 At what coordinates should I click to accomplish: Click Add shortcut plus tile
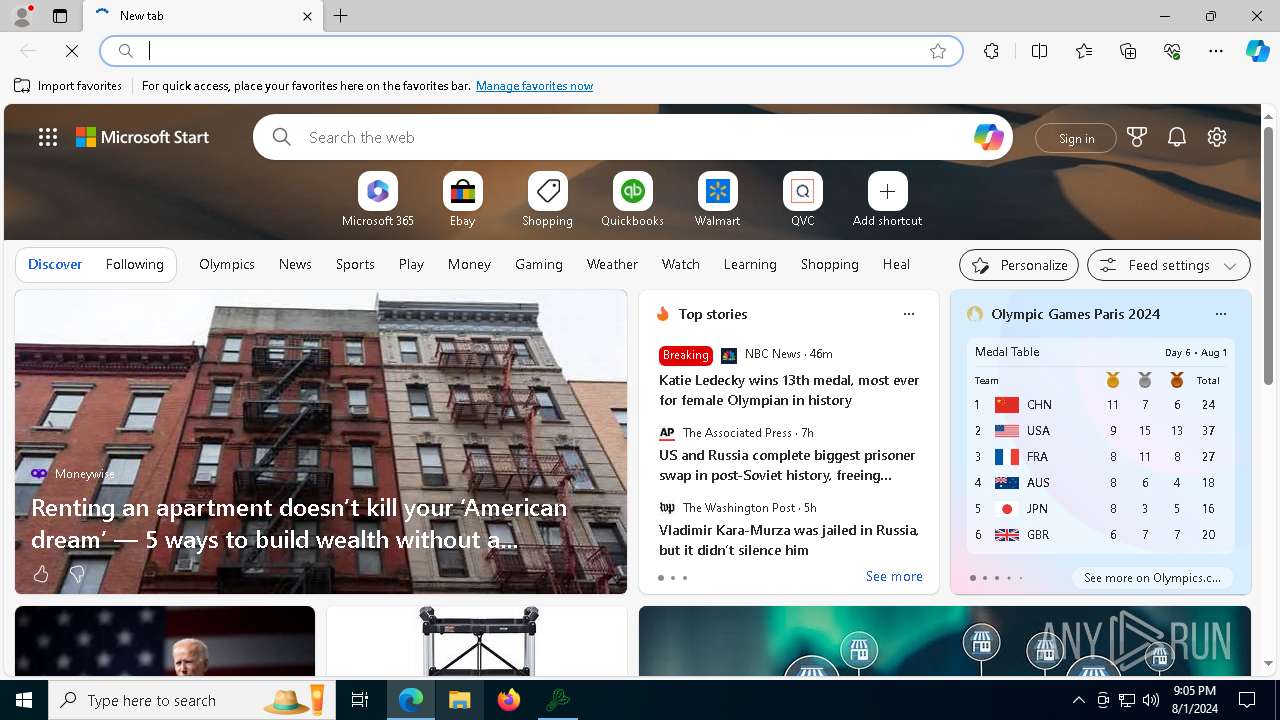coord(887,200)
